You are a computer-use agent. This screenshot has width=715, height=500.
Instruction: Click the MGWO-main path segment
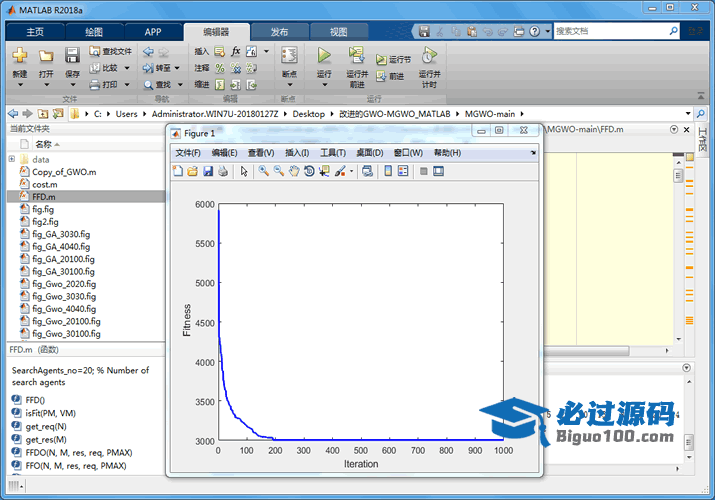coord(490,114)
